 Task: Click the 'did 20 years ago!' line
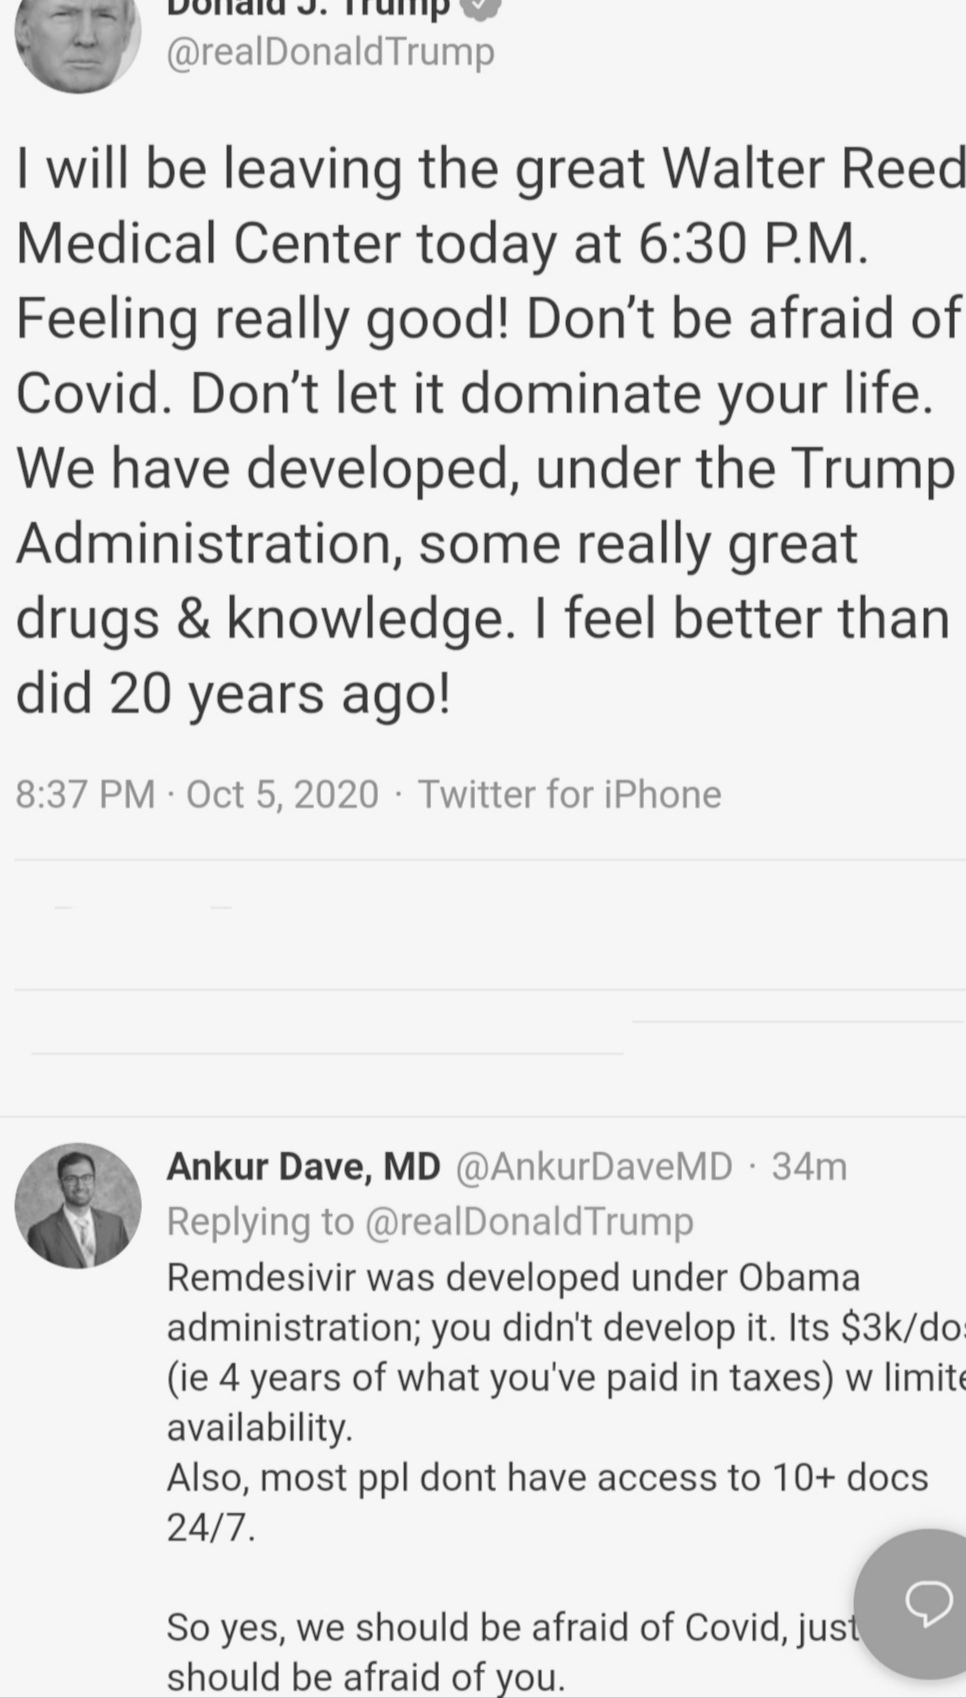coord(233,693)
